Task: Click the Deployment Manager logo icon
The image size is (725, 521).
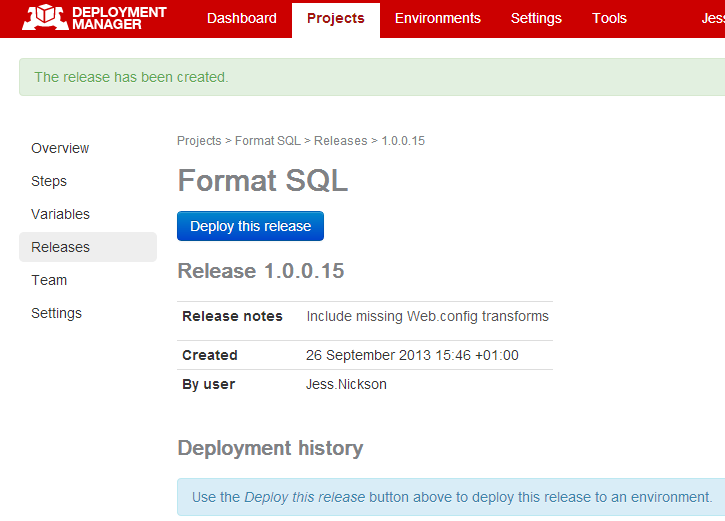Action: [x=45, y=17]
